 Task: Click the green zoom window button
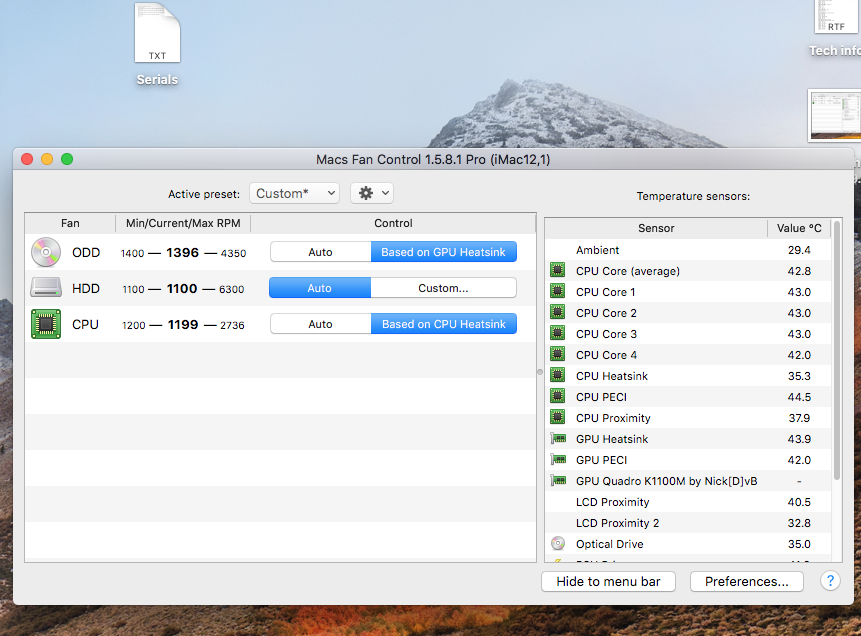click(x=67, y=159)
